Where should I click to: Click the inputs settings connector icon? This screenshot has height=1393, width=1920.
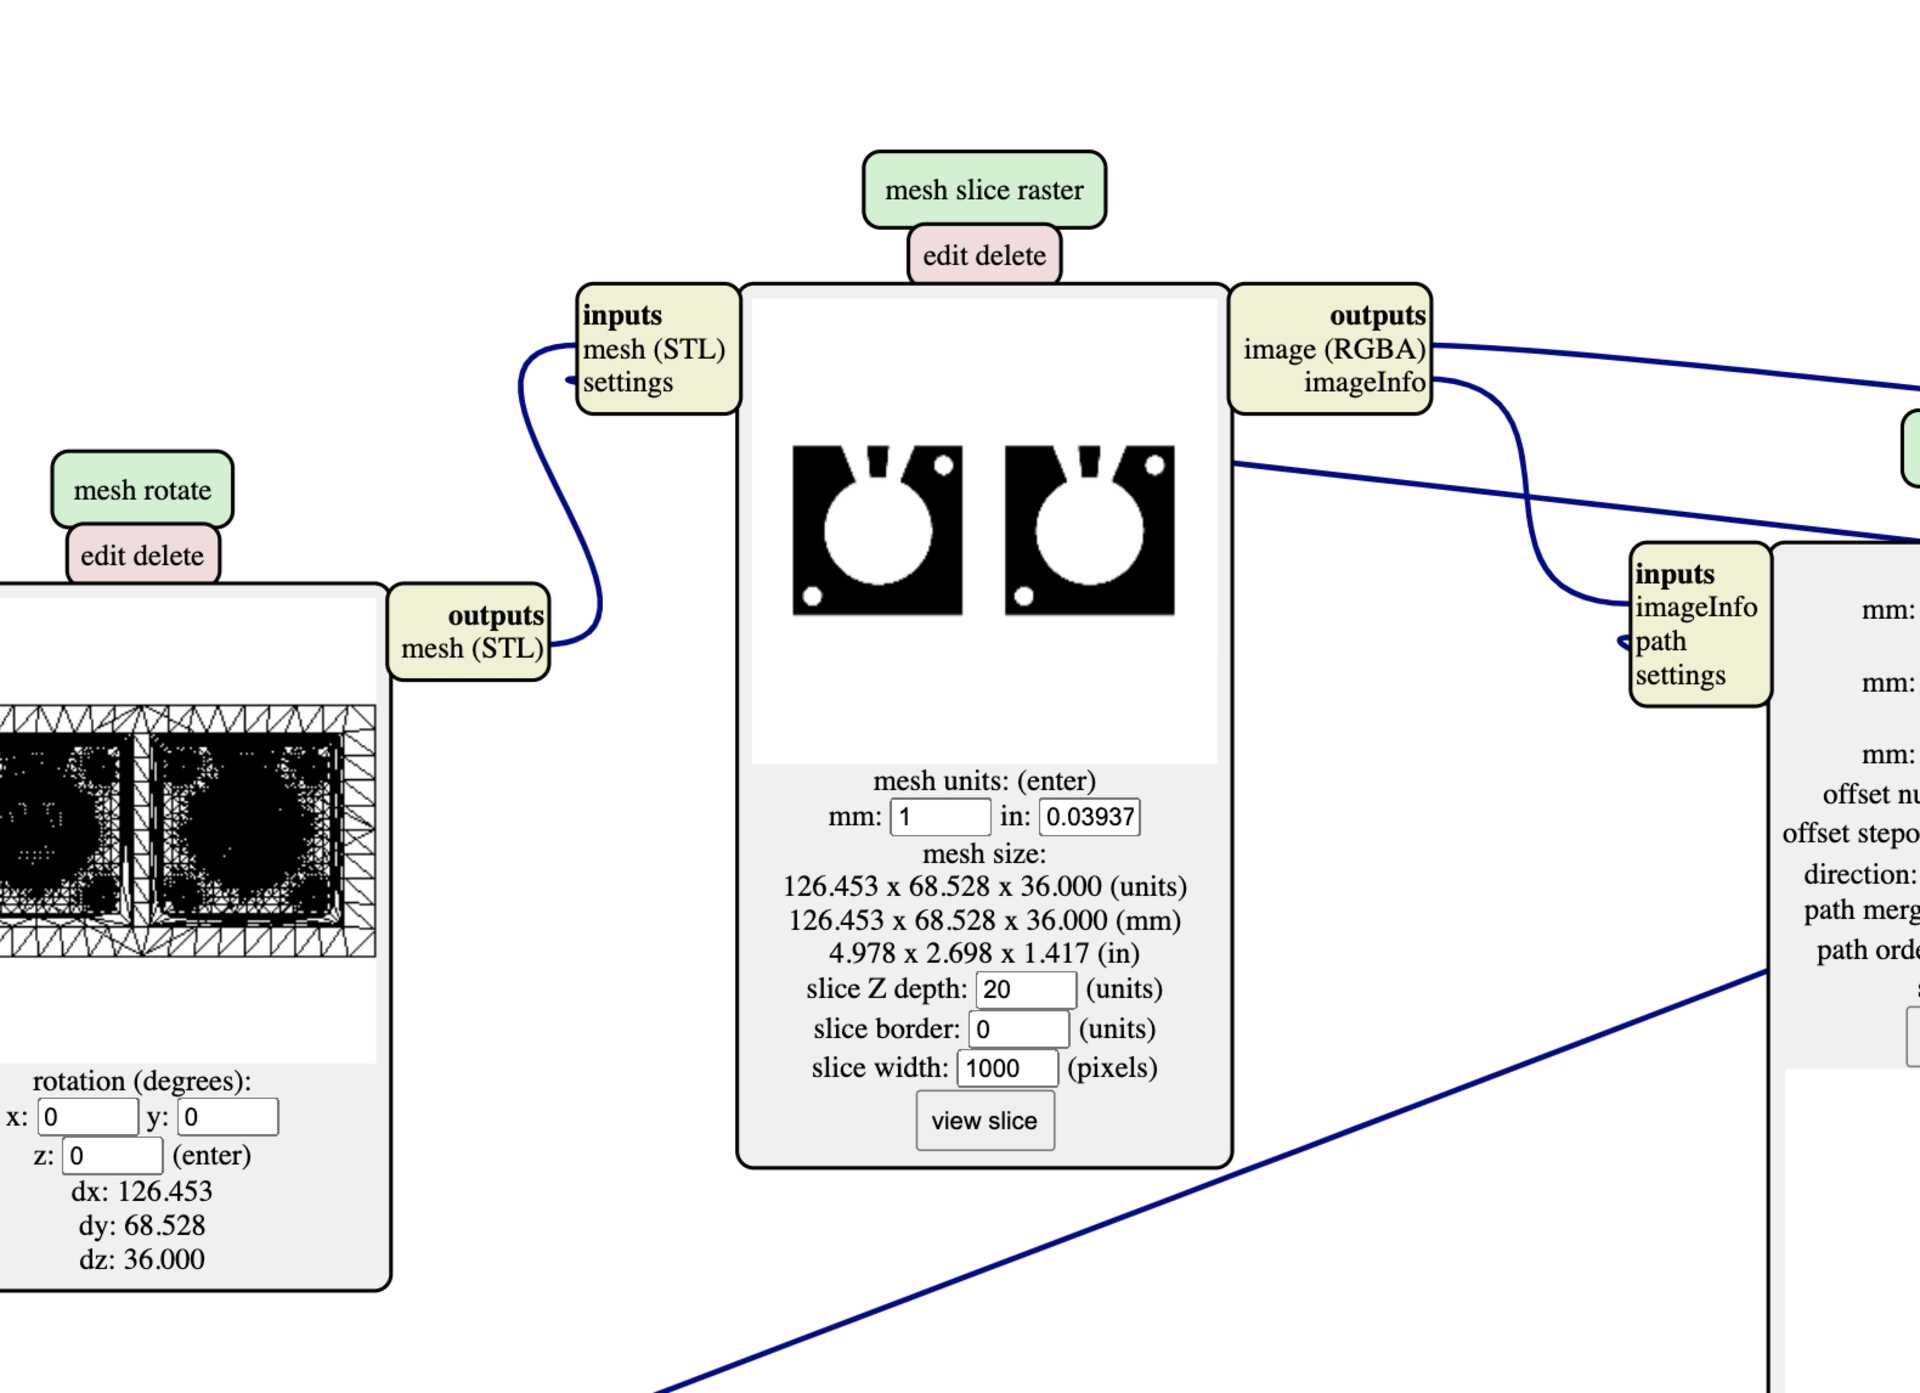click(571, 383)
